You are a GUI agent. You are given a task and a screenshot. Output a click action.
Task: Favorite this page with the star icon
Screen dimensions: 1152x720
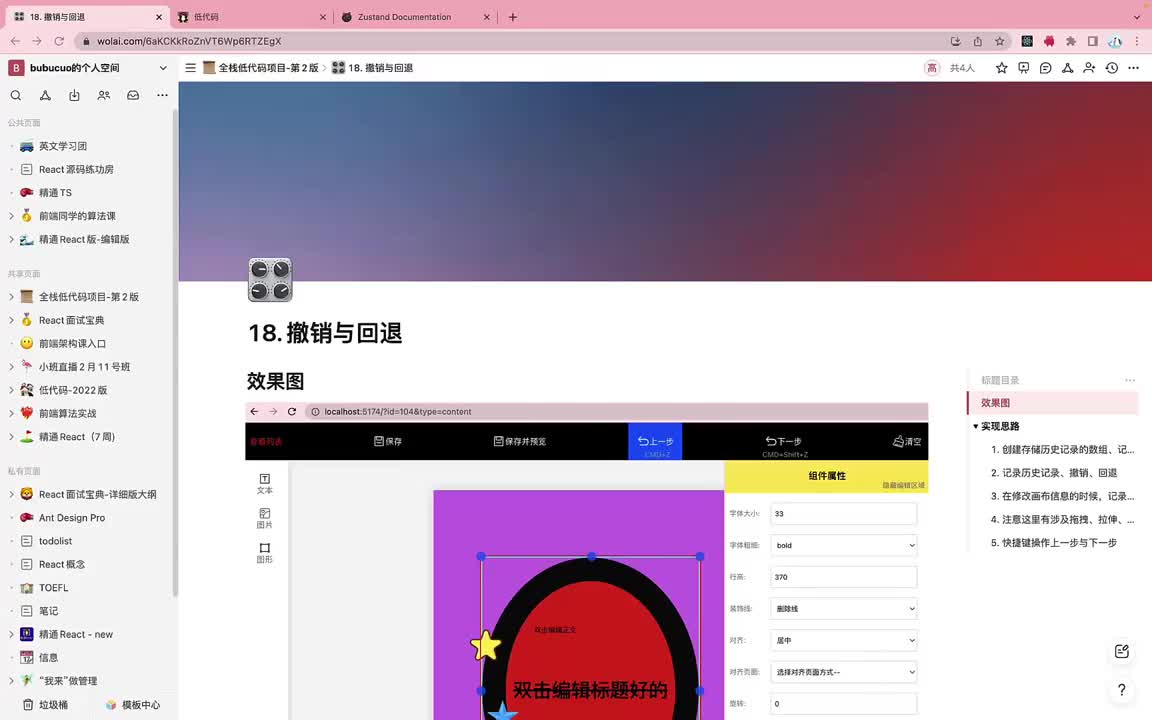point(1001,68)
